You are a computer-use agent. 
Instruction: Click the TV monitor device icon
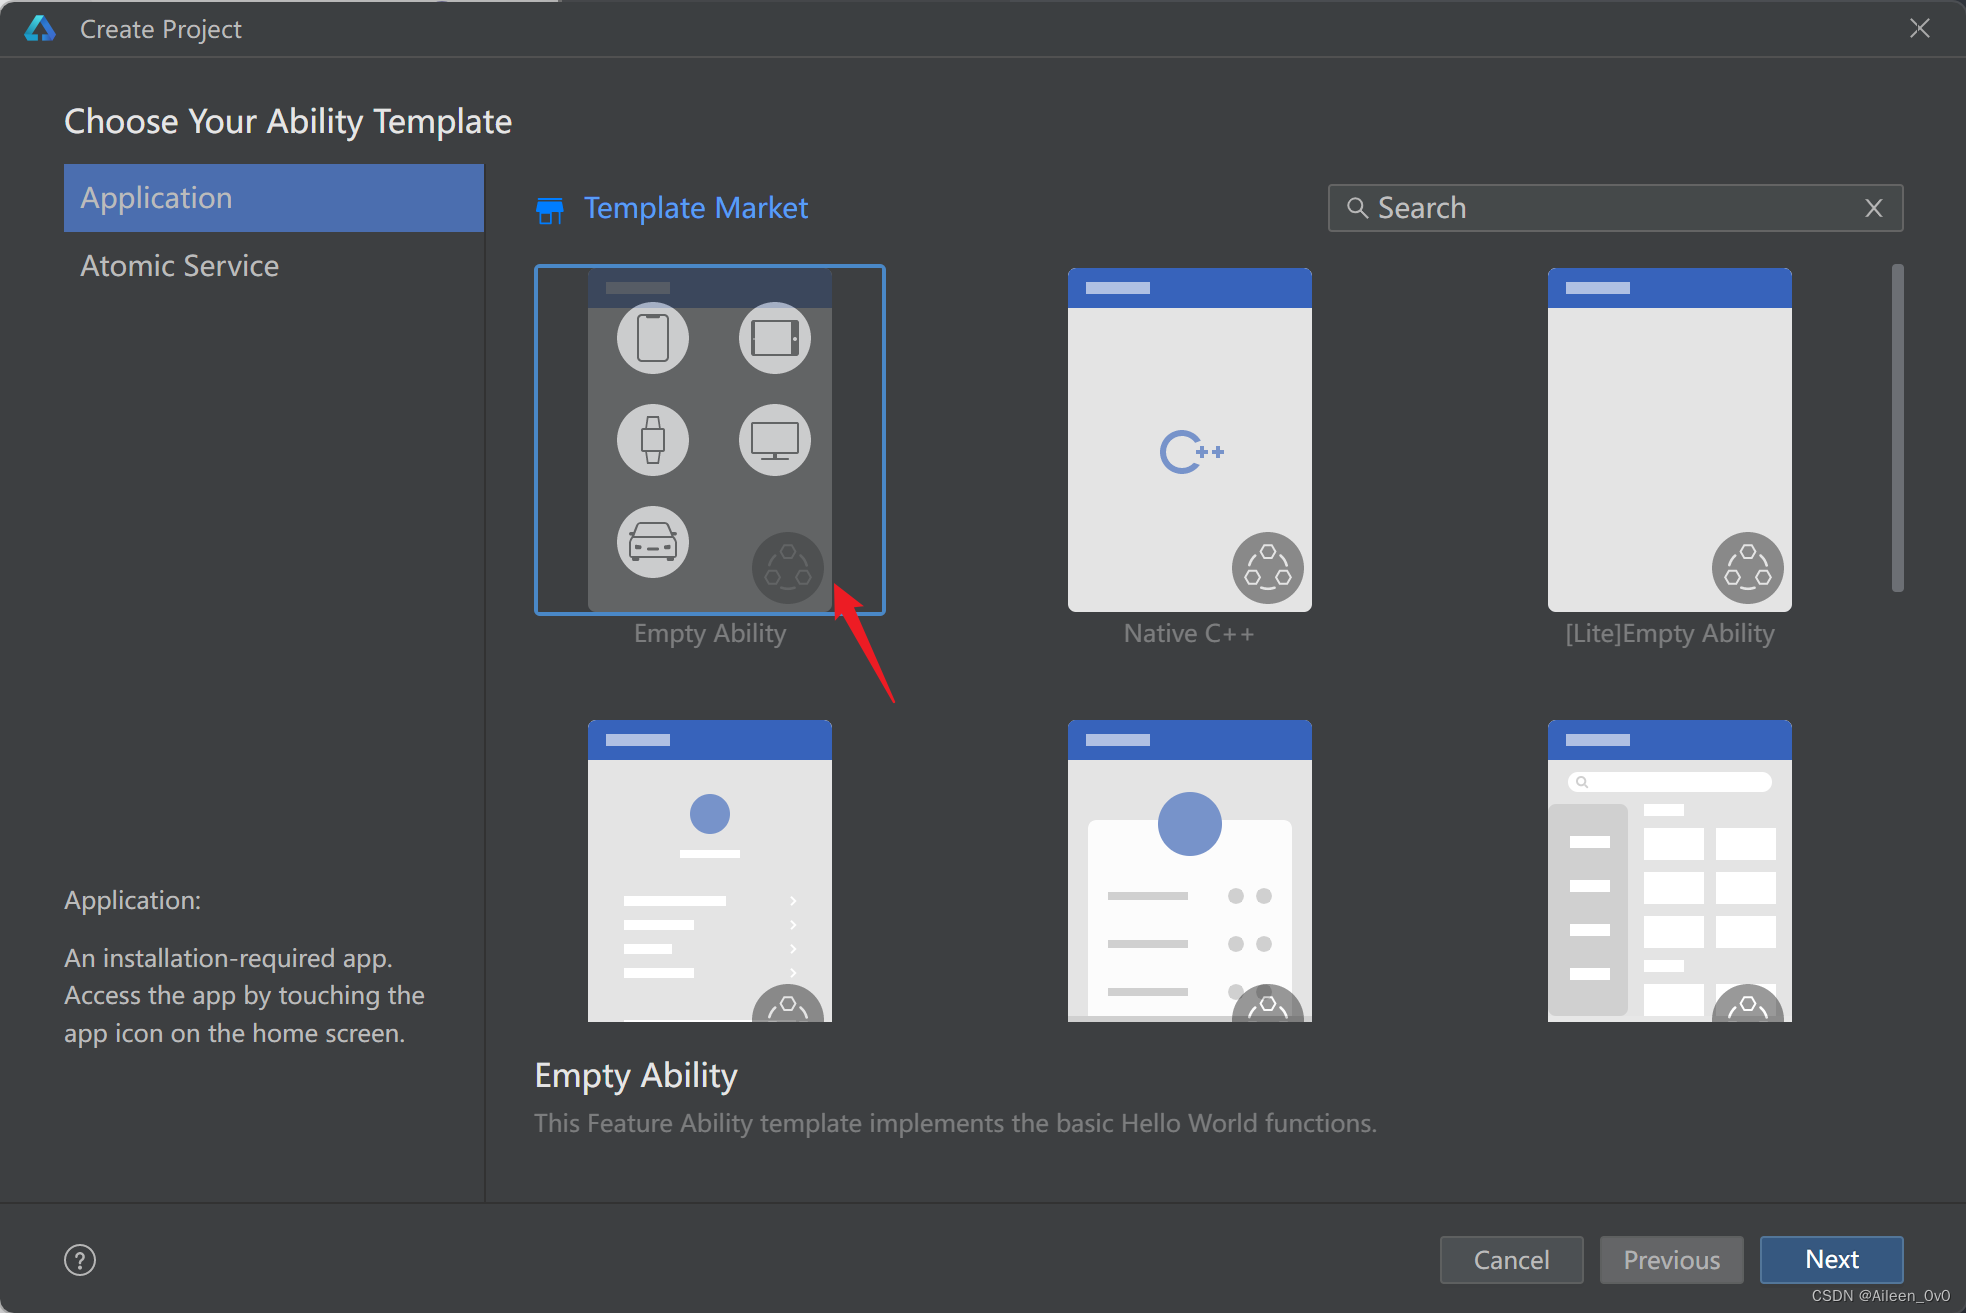pyautogui.click(x=775, y=440)
